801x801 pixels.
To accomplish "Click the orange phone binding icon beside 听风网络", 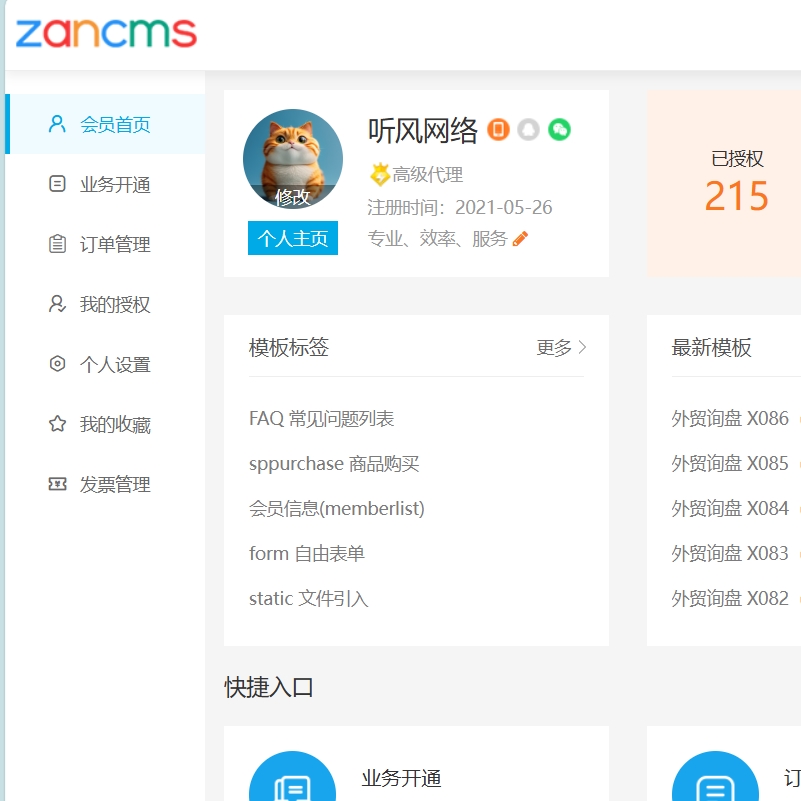I will coord(498,131).
